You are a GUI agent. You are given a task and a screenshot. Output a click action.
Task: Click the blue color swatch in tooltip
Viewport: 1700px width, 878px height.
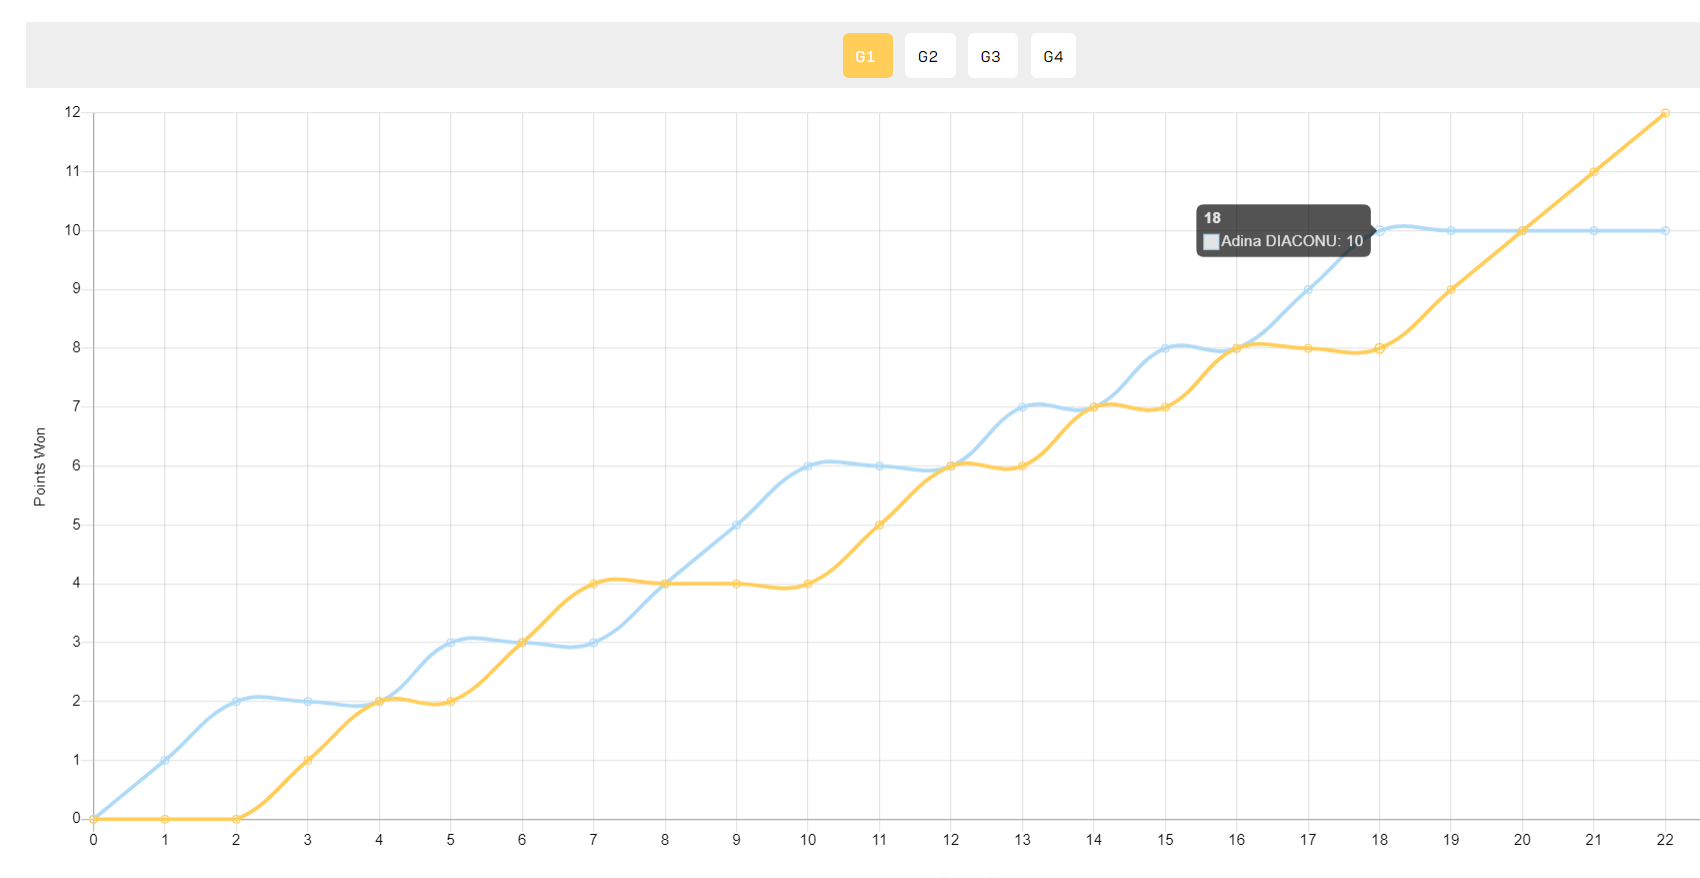pos(1211,241)
